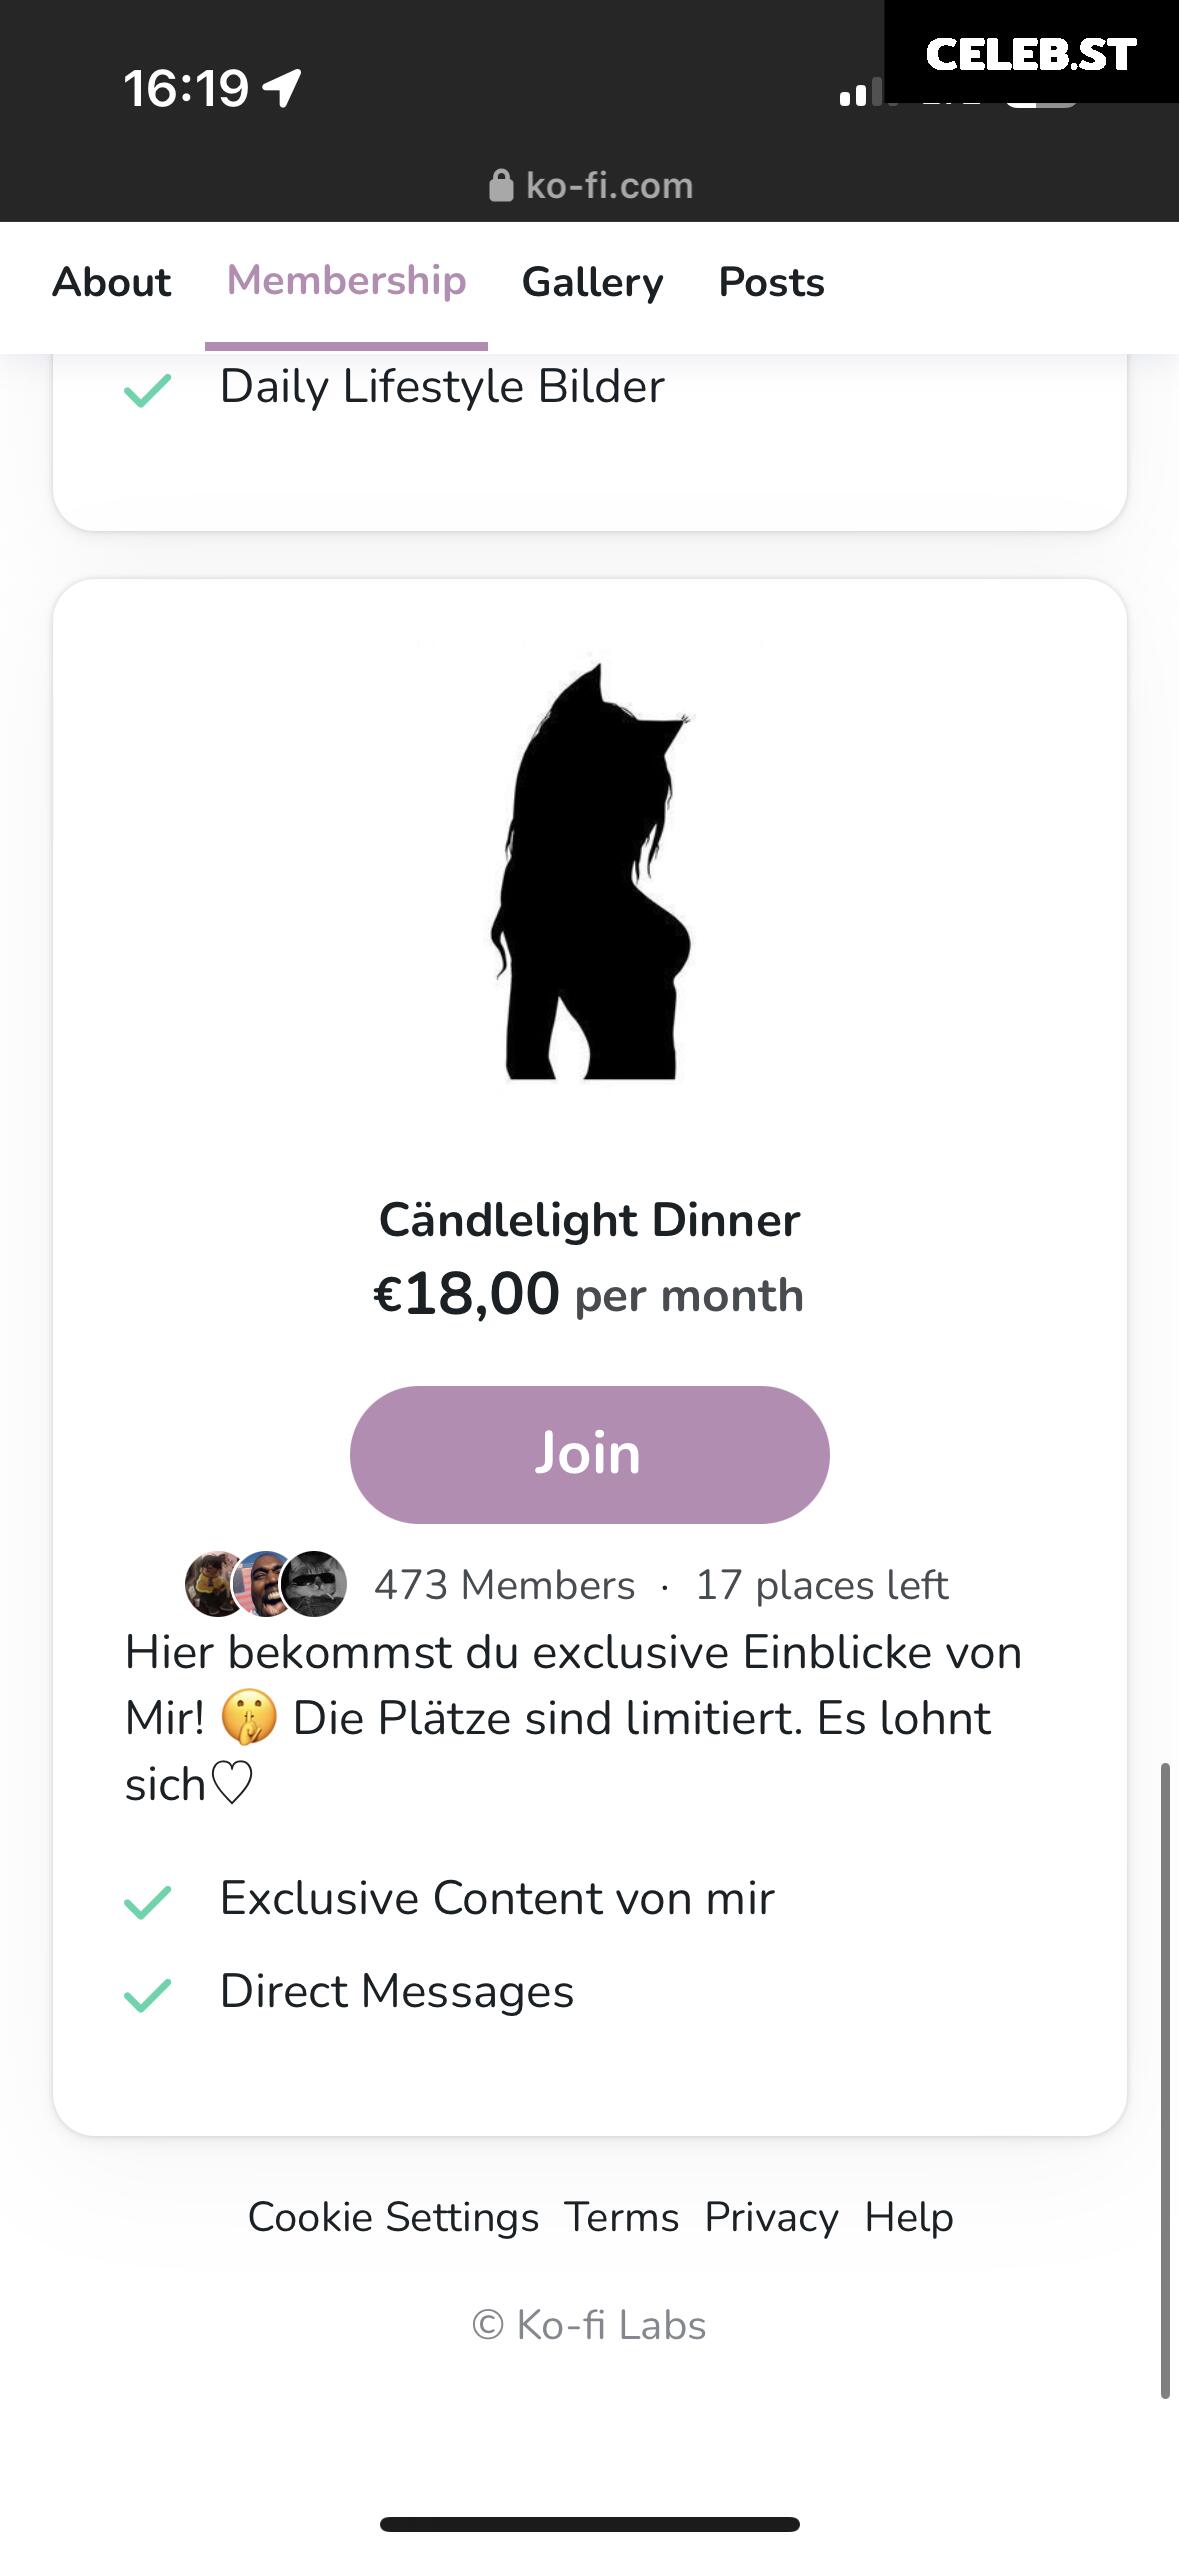The width and height of the screenshot is (1179, 2556).
Task: Tap the location arrow icon in status bar
Action: [282, 88]
